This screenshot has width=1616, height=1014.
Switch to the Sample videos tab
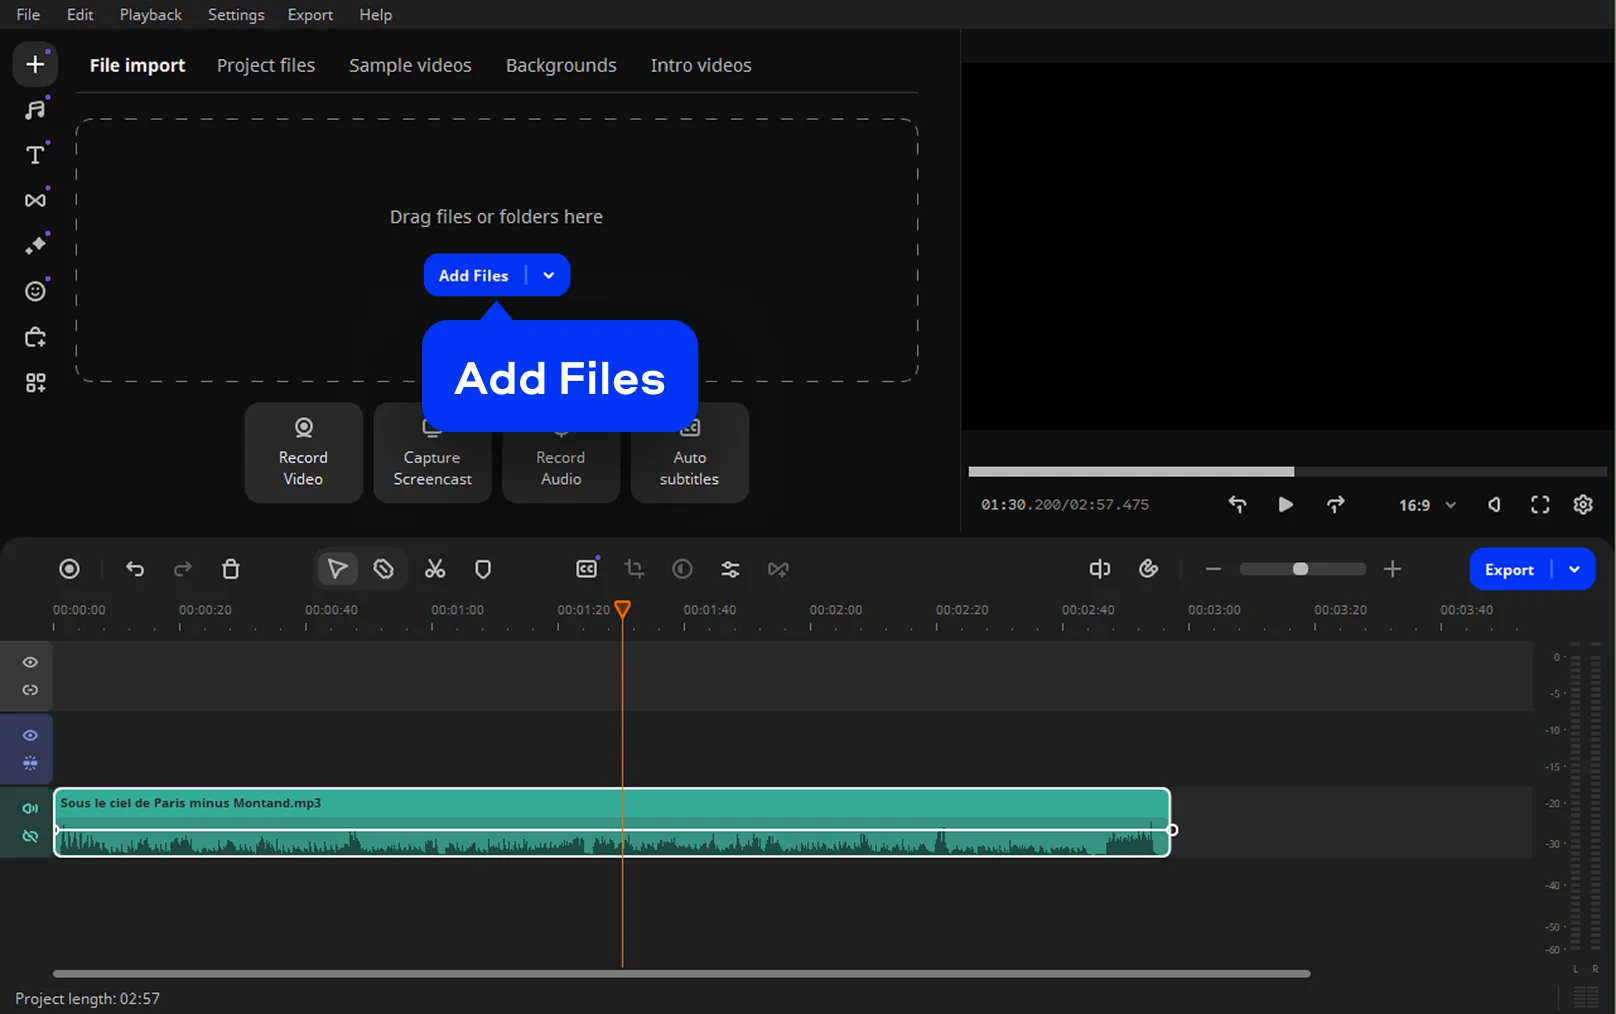coord(410,65)
